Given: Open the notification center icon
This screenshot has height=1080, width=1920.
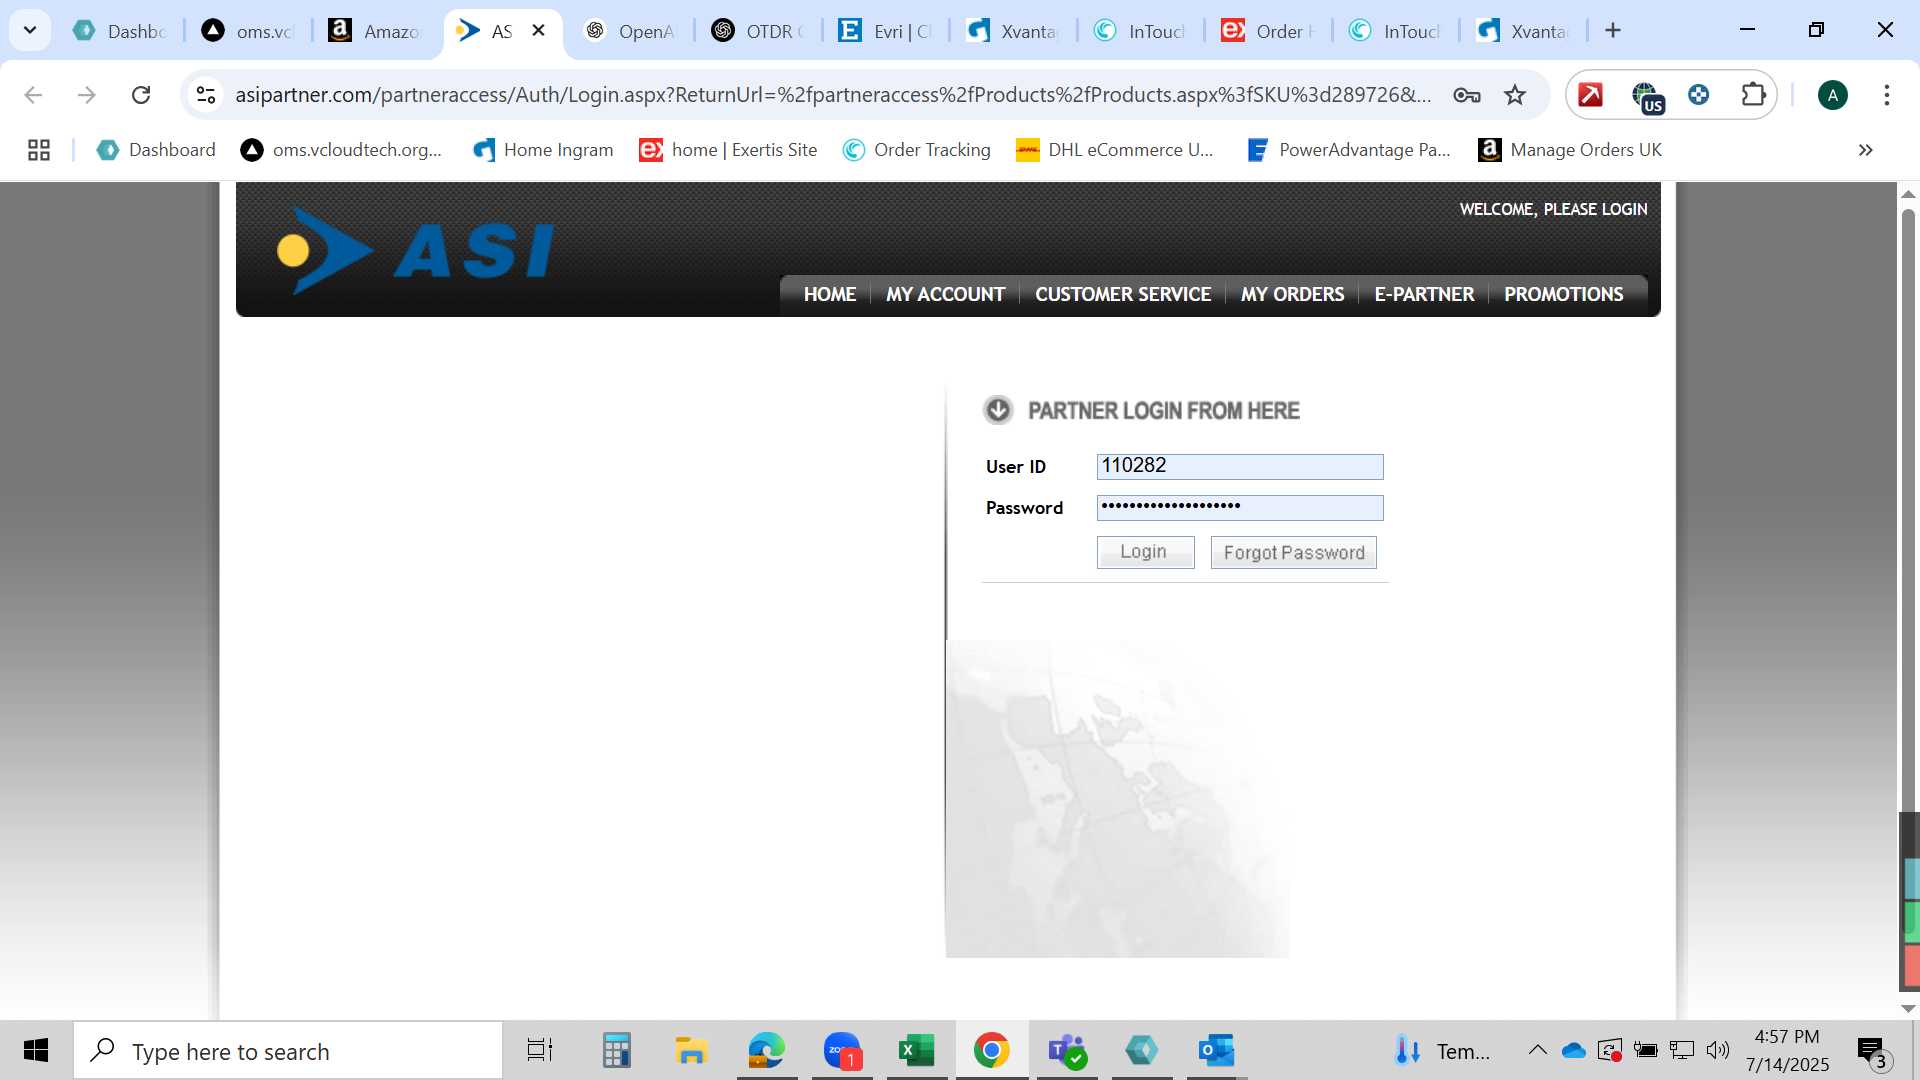Looking at the screenshot, I should pos(1872,1051).
